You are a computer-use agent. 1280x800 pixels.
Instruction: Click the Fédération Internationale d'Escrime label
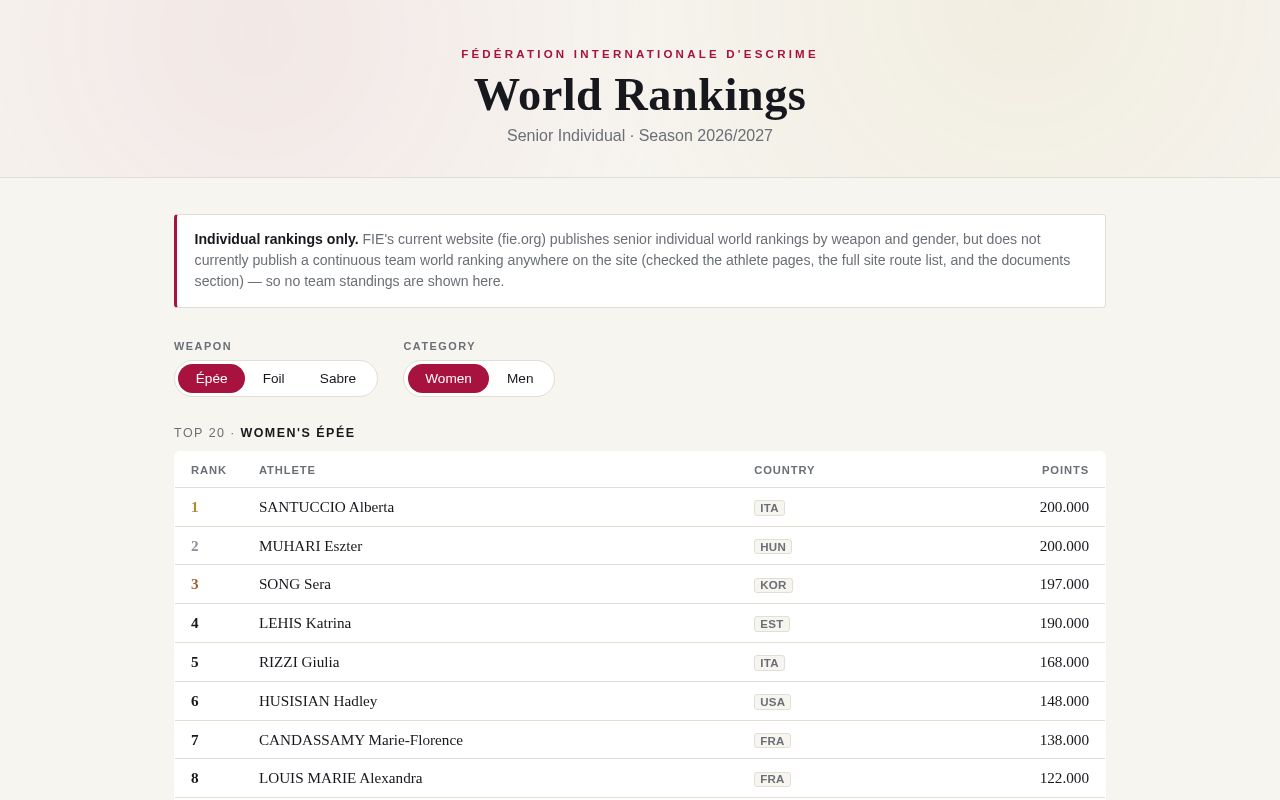640,54
